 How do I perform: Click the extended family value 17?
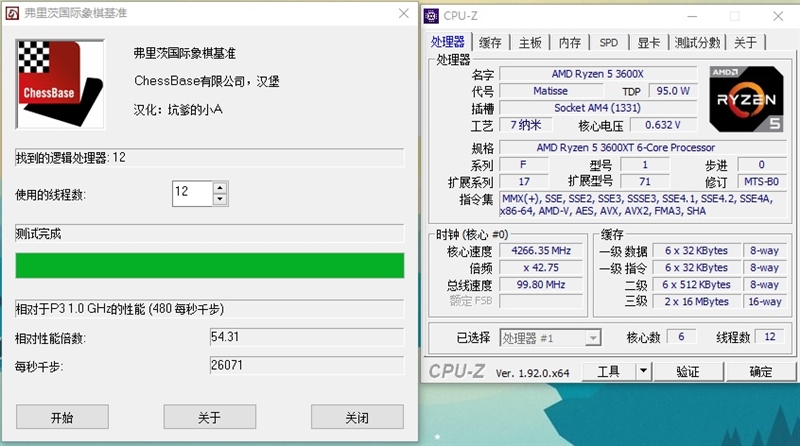(524, 182)
